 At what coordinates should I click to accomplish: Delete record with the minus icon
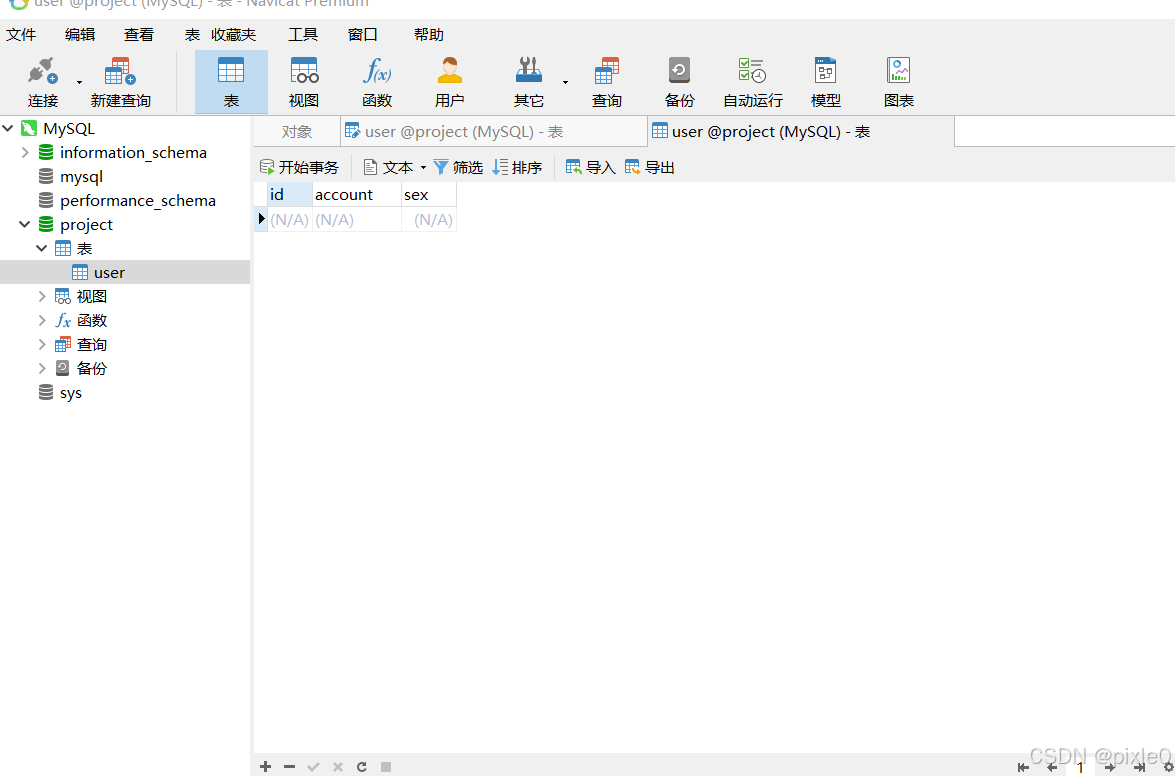click(289, 766)
